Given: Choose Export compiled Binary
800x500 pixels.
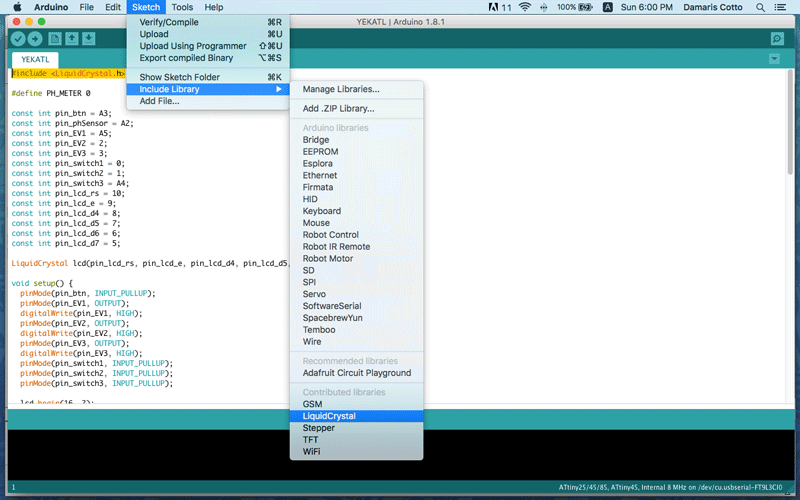Looking at the screenshot, I should tap(208, 58).
